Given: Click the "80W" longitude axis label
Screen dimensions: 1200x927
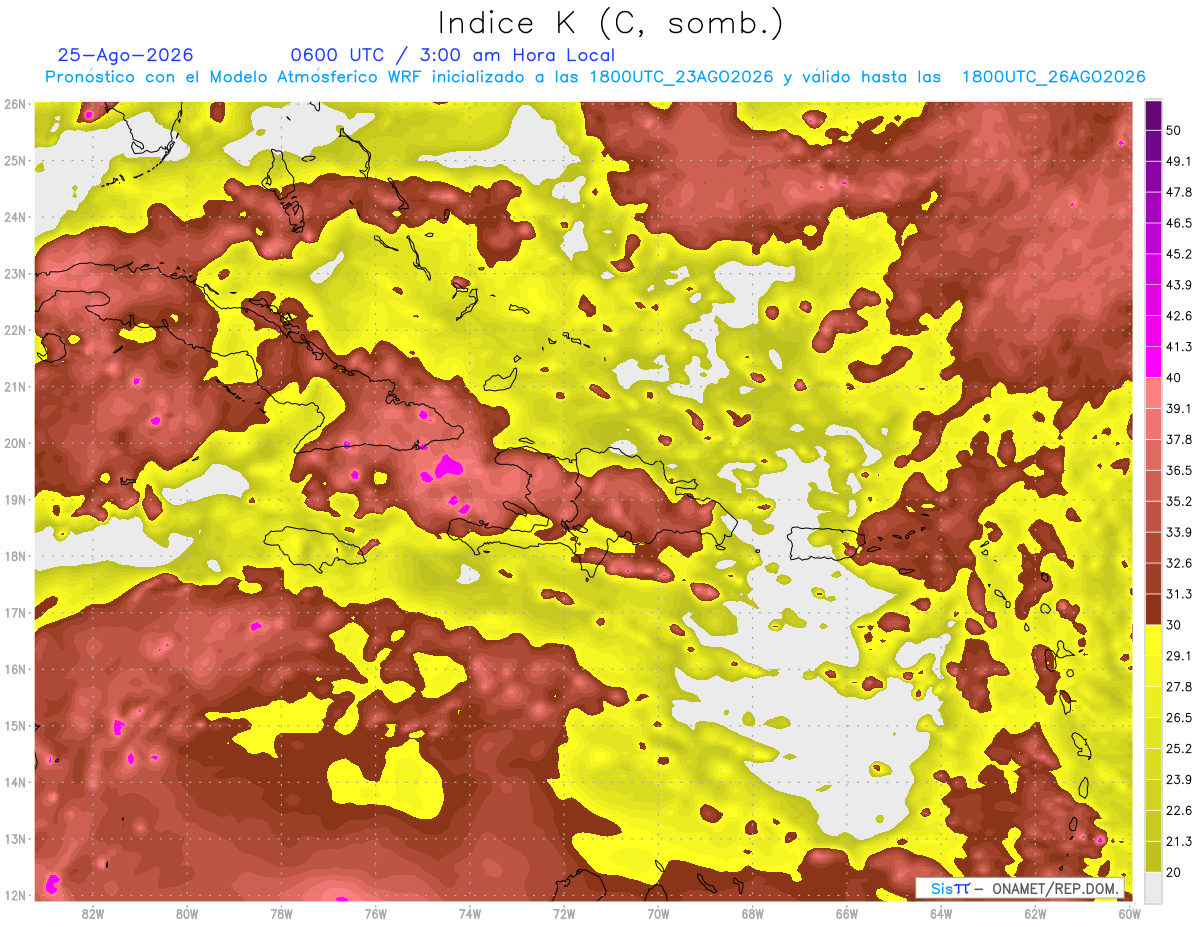Looking at the screenshot, I should tap(187, 913).
